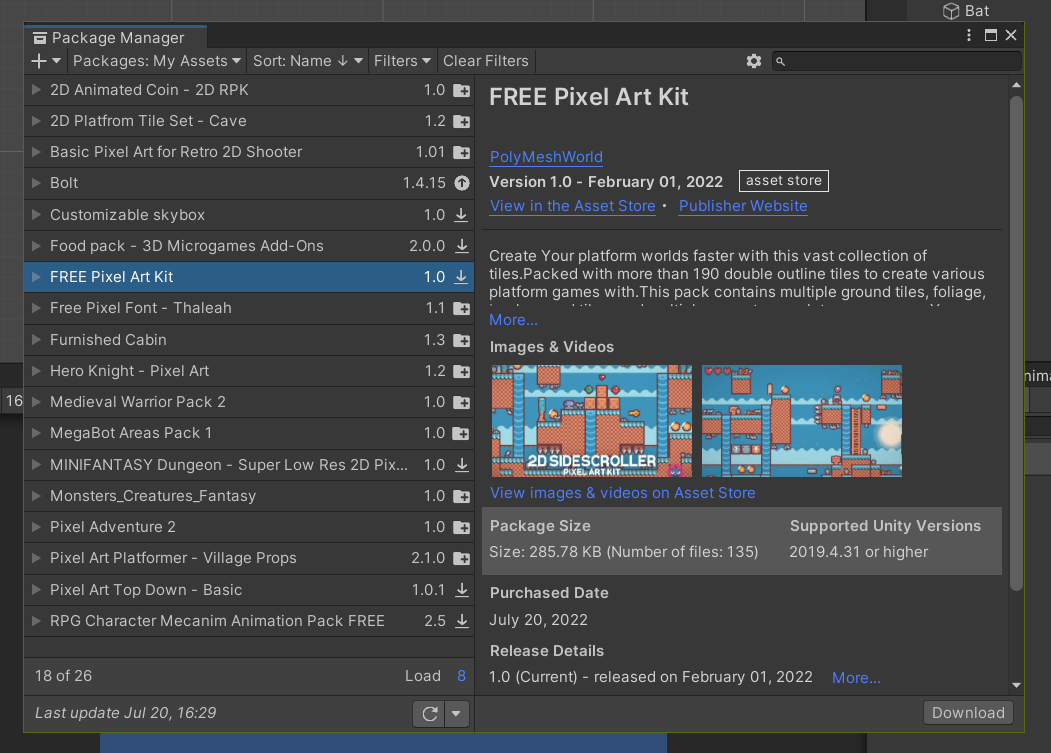The width and height of the screenshot is (1051, 753).
Task: Expand the 2D Animated Coin row arrow
Action: (x=36, y=89)
